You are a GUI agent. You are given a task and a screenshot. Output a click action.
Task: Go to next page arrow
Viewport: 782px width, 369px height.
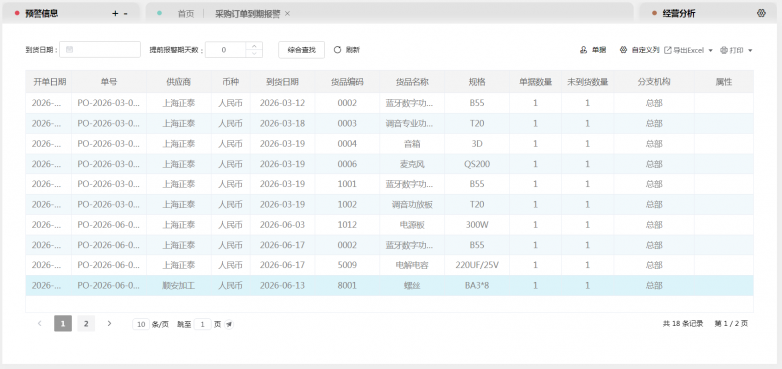[109, 324]
